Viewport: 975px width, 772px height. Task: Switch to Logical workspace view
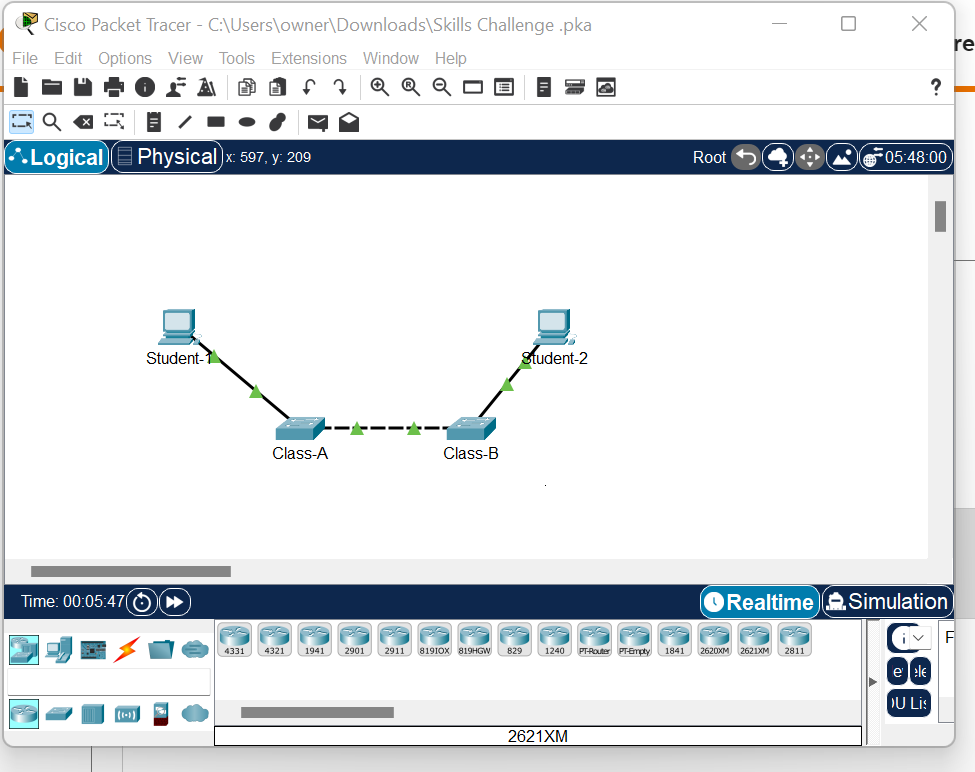pos(57,157)
